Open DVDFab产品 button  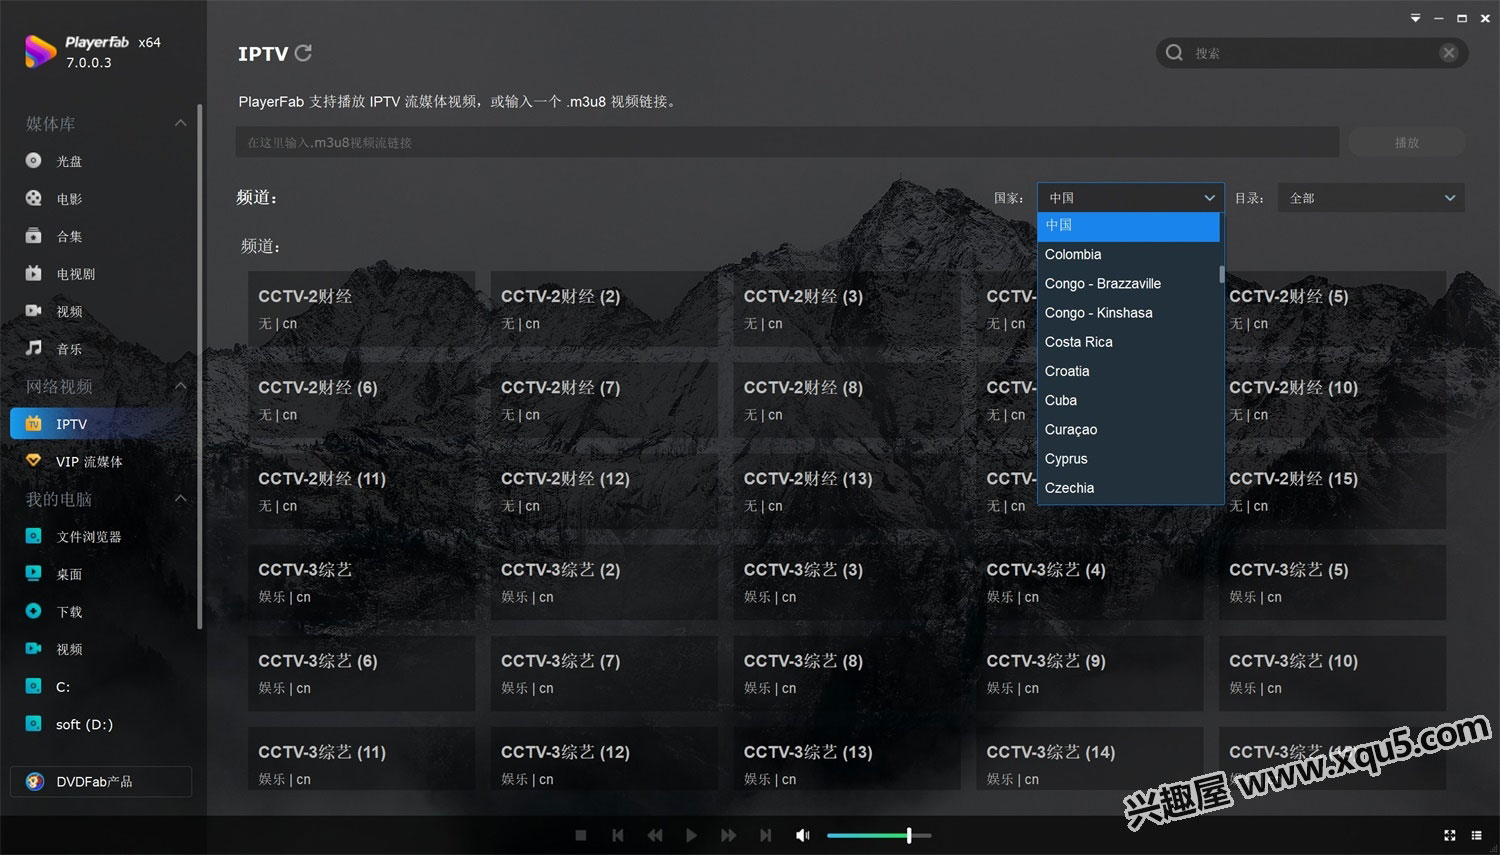(x=101, y=782)
